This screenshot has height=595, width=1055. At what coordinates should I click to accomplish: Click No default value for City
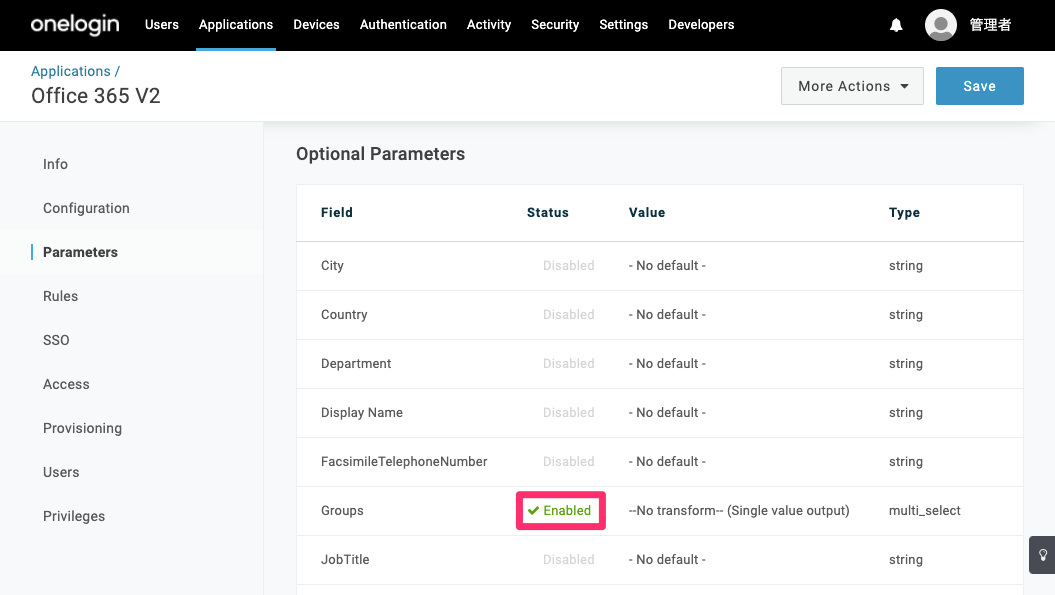pyautogui.click(x=667, y=266)
